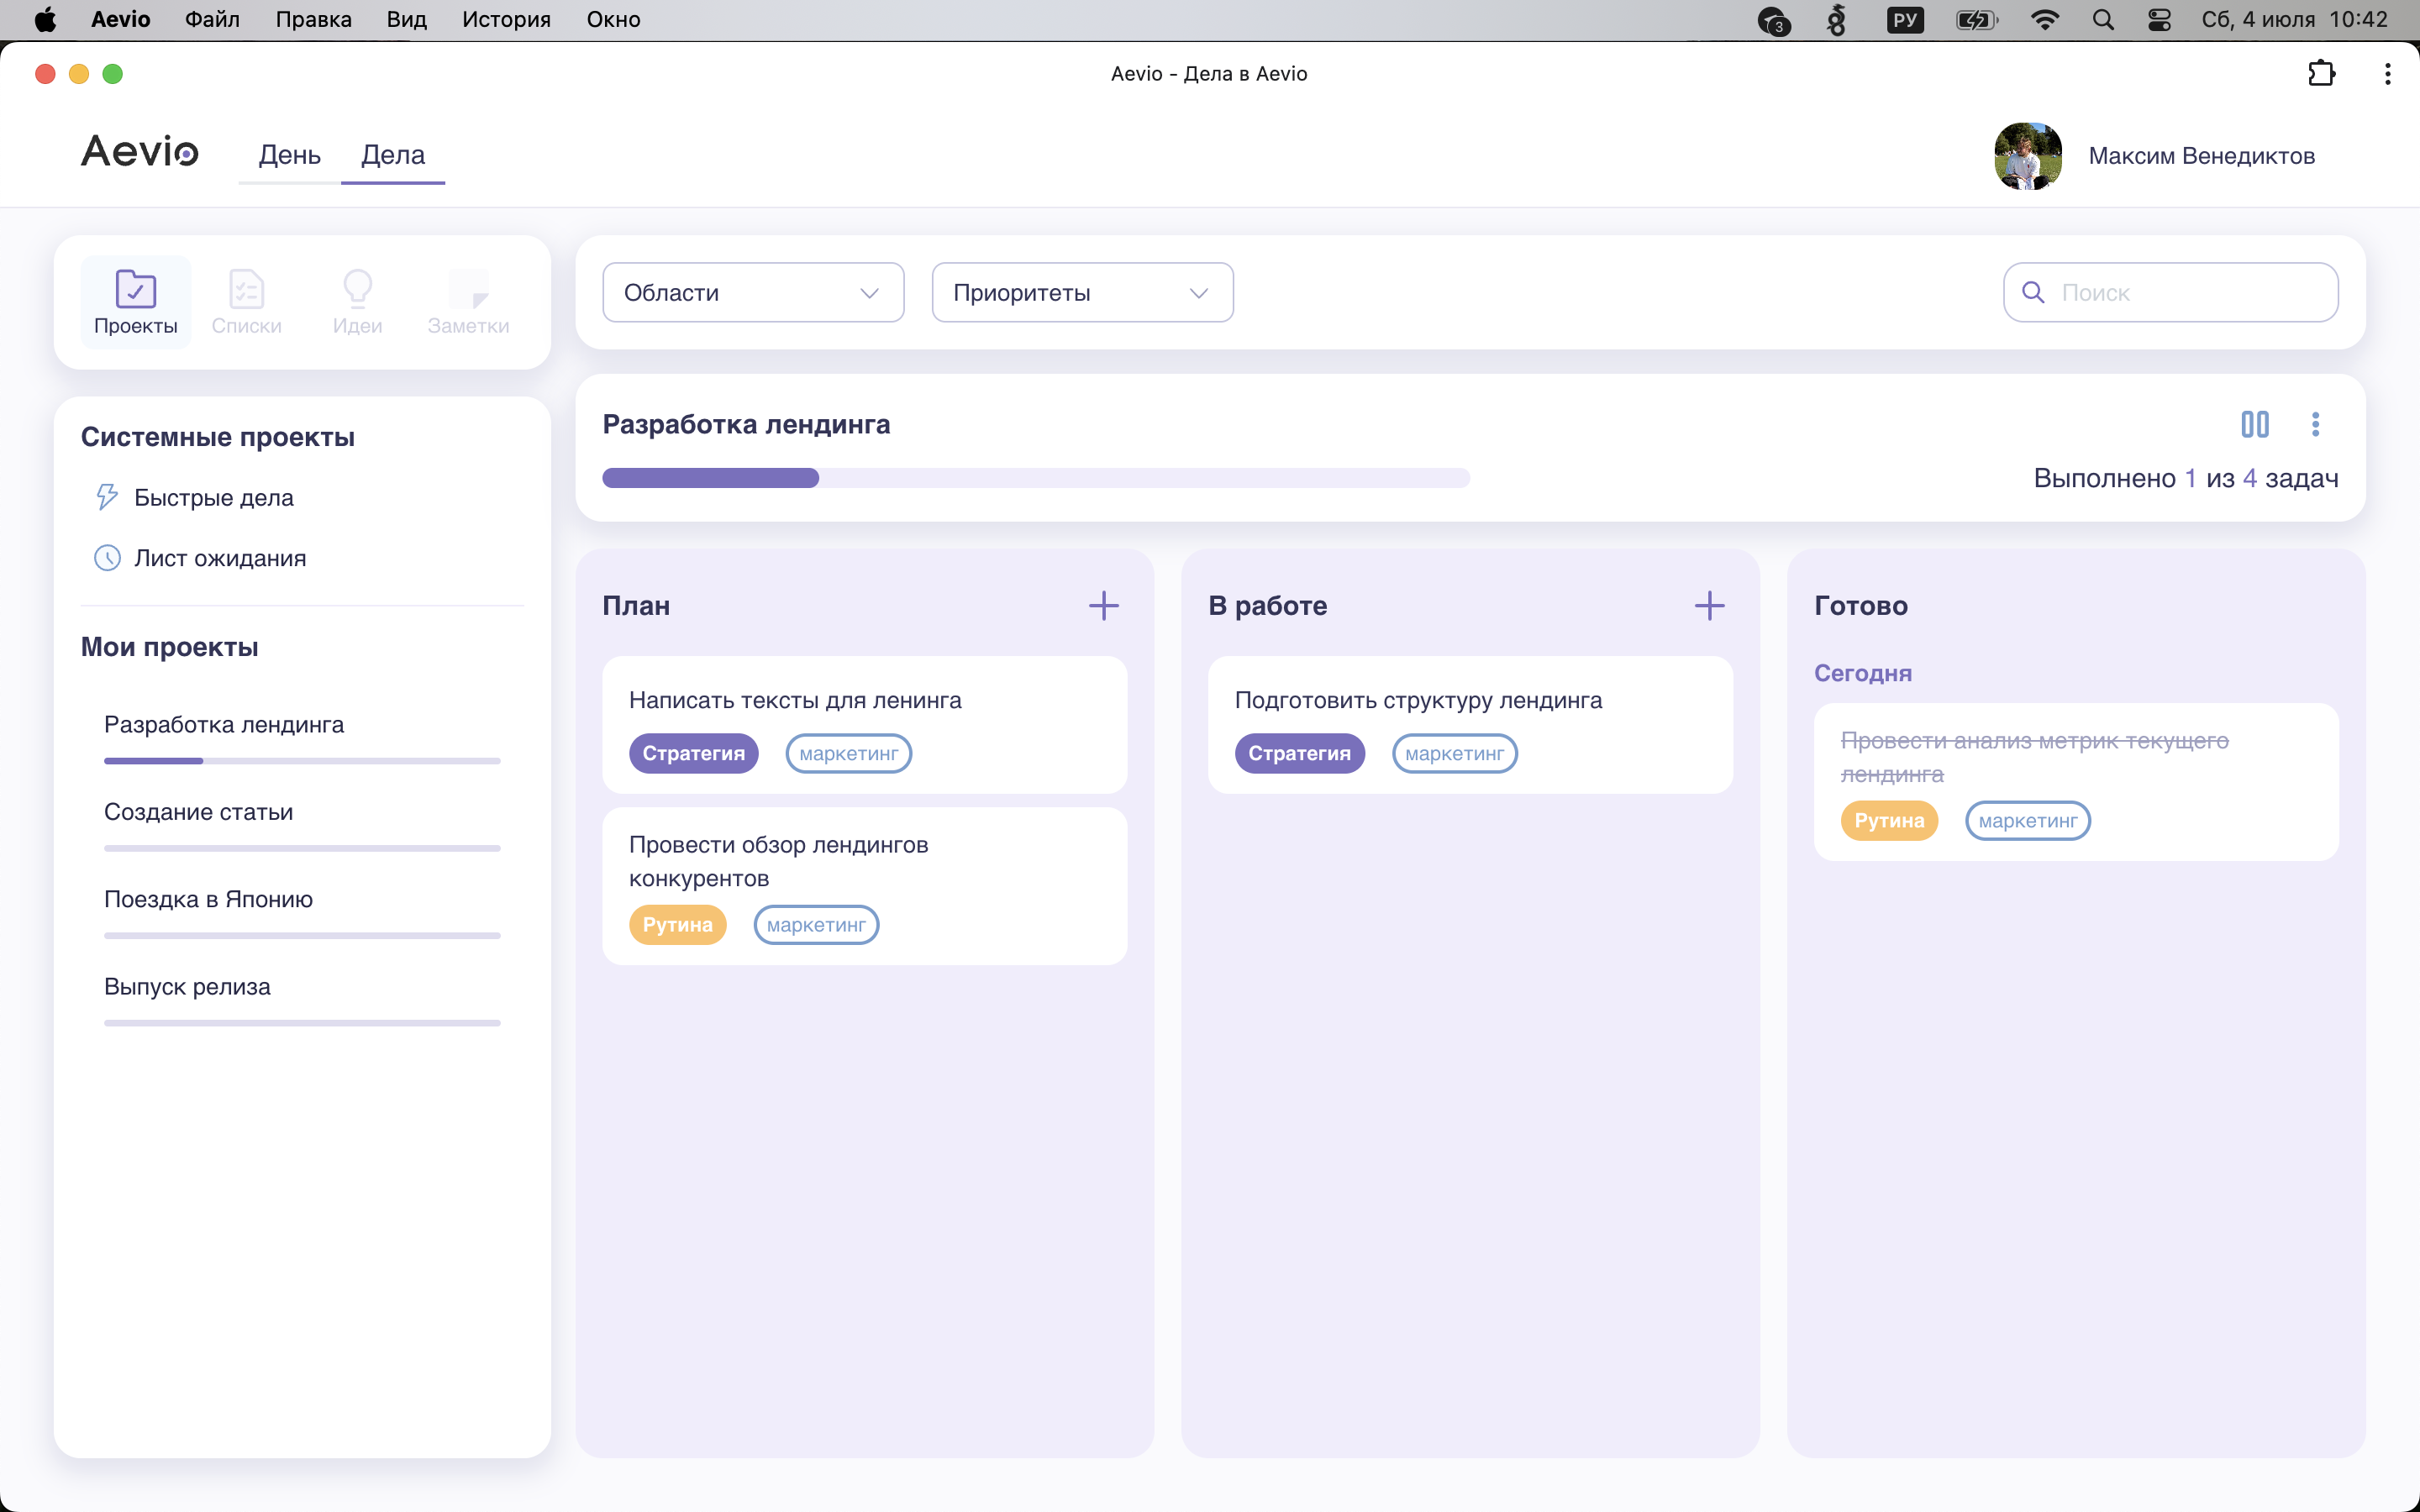Click Рутина tag on completed card
Screen dimensions: 2420x1512
point(1889,820)
